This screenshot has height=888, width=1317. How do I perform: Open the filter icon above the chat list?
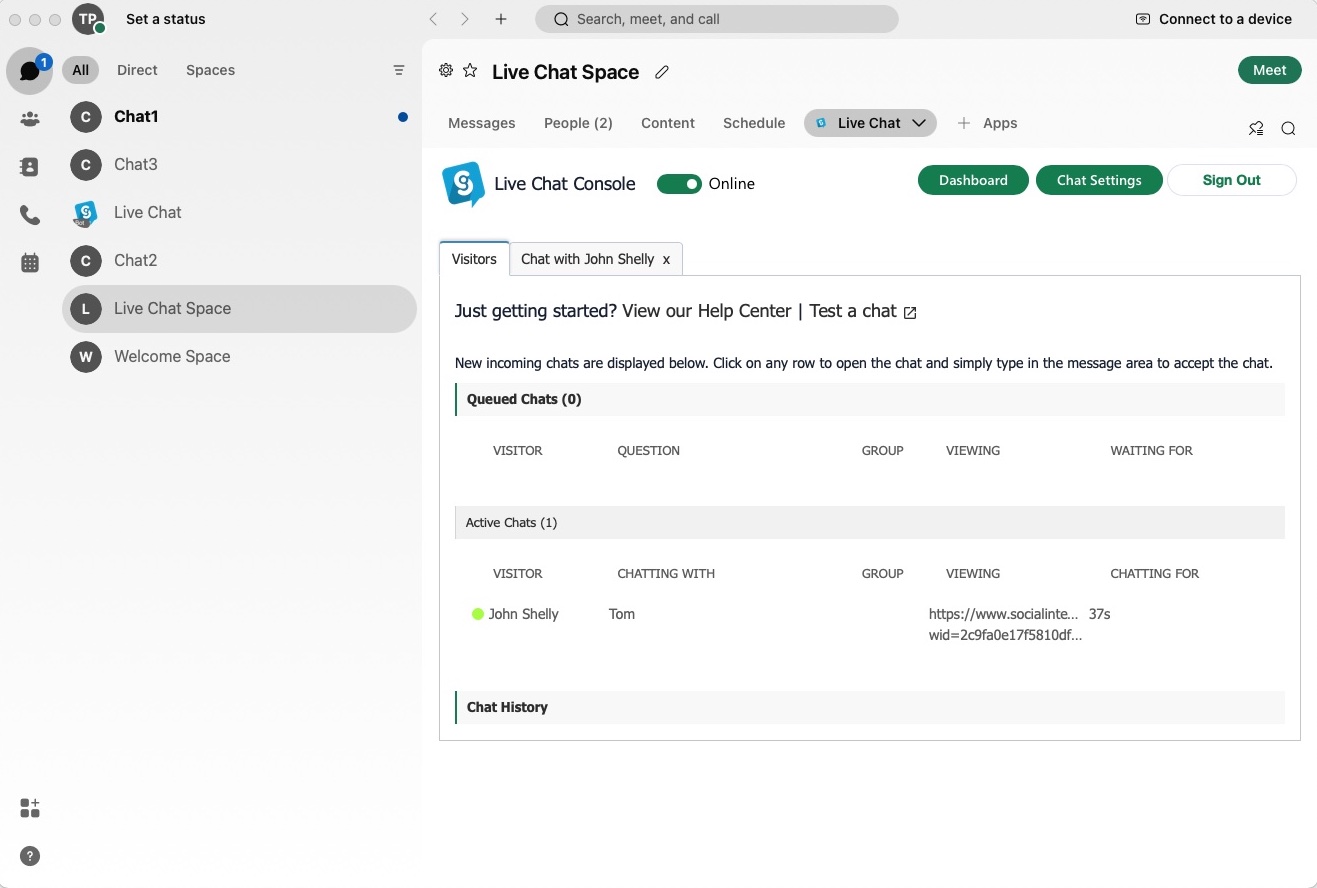click(399, 70)
